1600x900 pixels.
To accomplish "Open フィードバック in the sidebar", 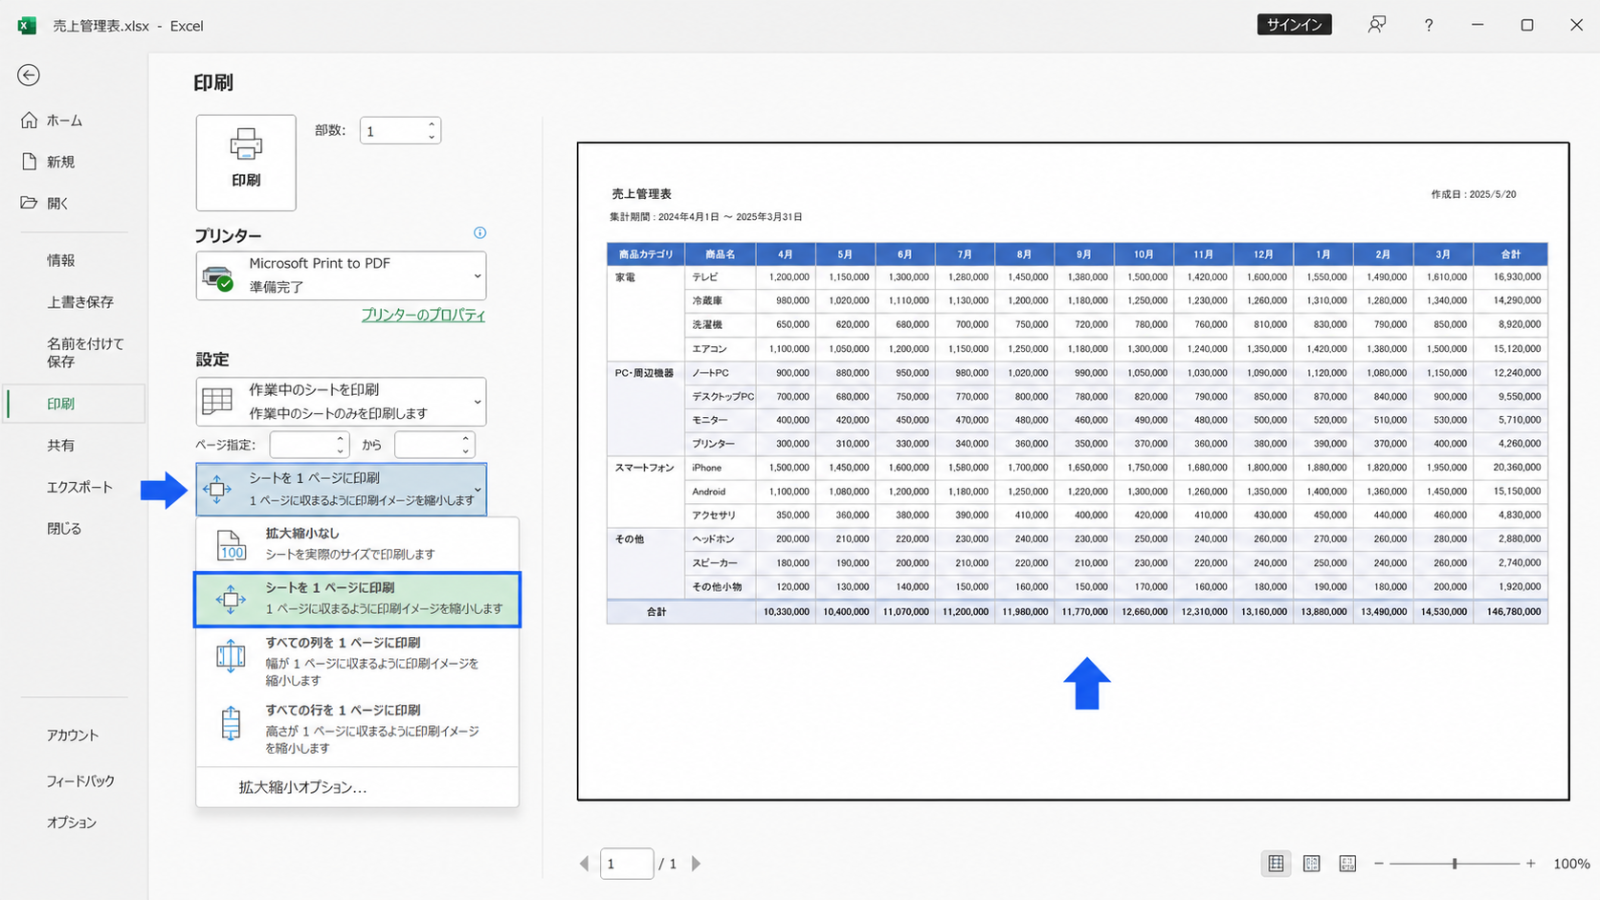I will click(x=81, y=781).
